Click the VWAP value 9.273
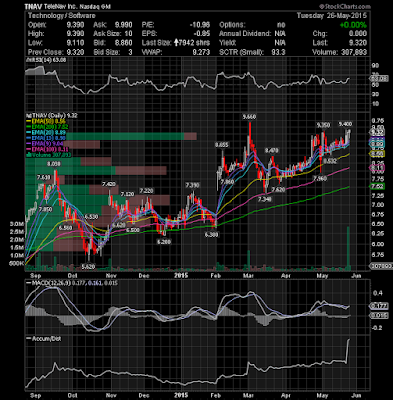The height and width of the screenshot is (400, 393). click(x=201, y=52)
